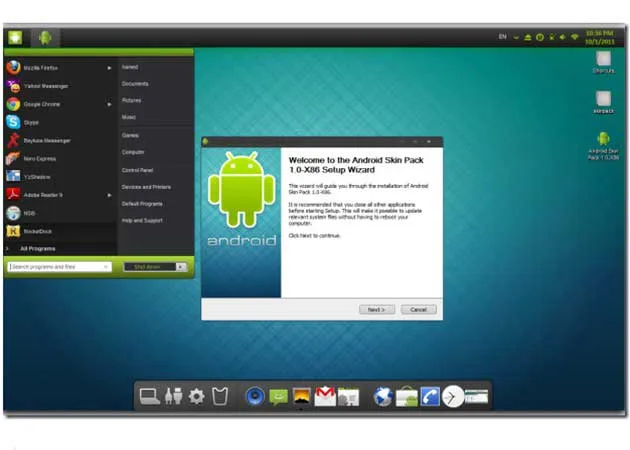Open Control Panel from the Start menu
This screenshot has height=450, width=630.
pos(137,170)
